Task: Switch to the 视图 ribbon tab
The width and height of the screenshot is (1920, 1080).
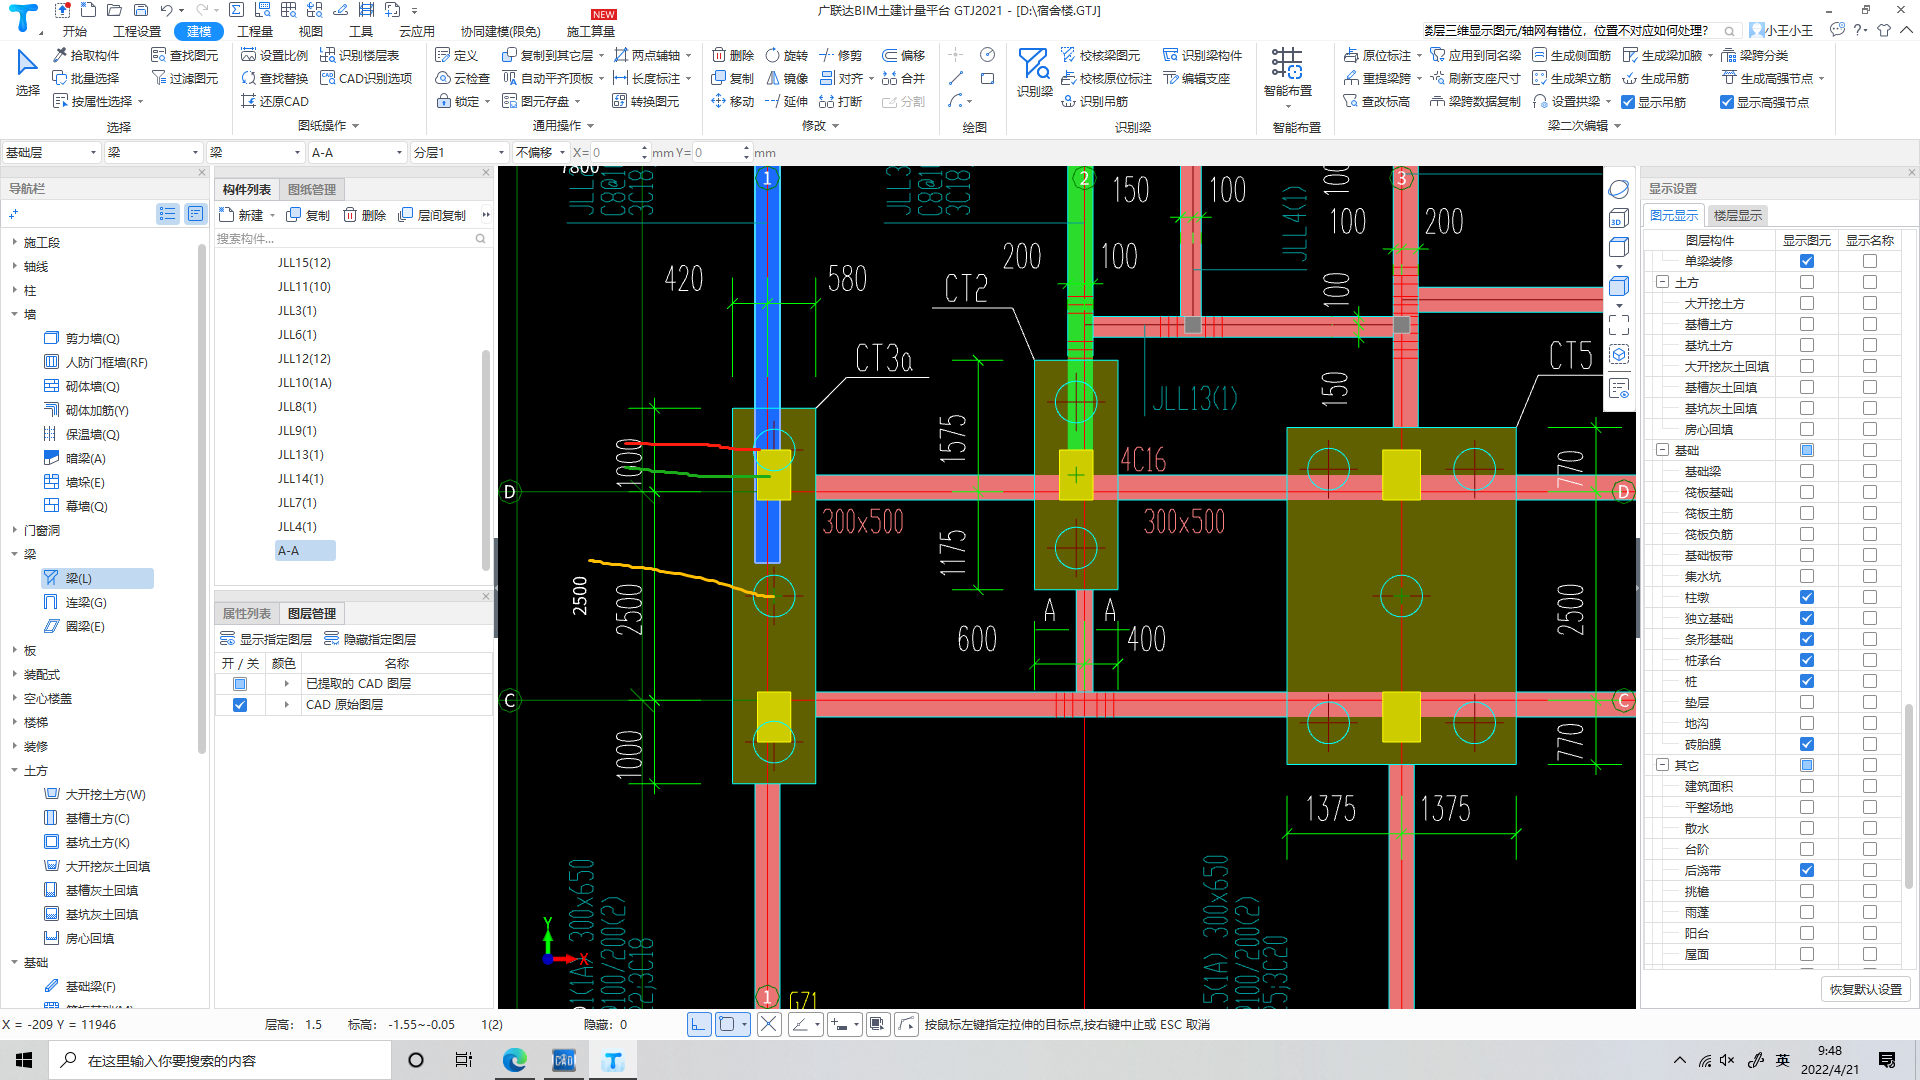Action: [x=311, y=31]
